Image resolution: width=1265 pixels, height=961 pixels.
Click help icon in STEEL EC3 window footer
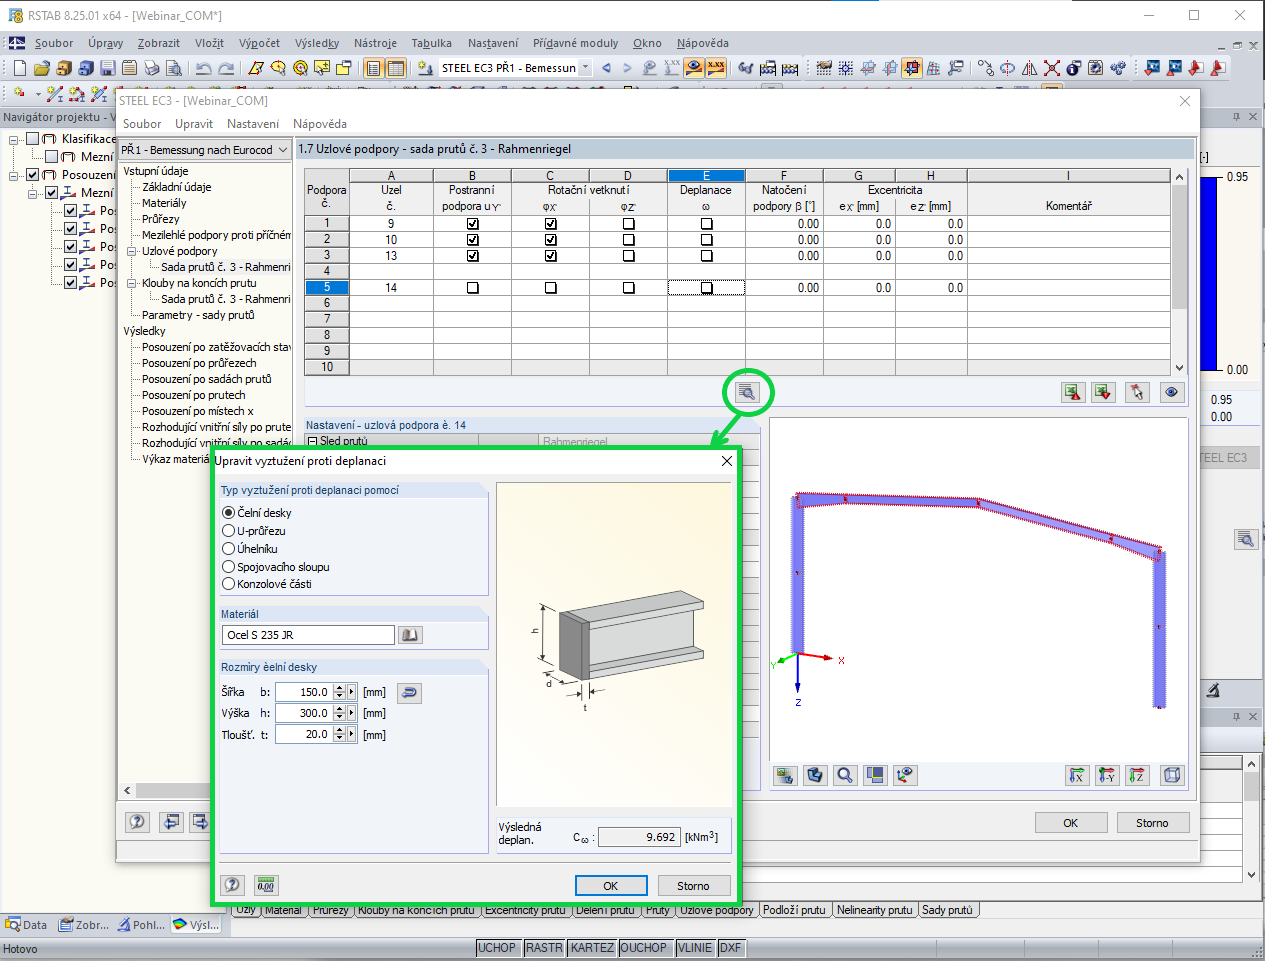pos(137,822)
